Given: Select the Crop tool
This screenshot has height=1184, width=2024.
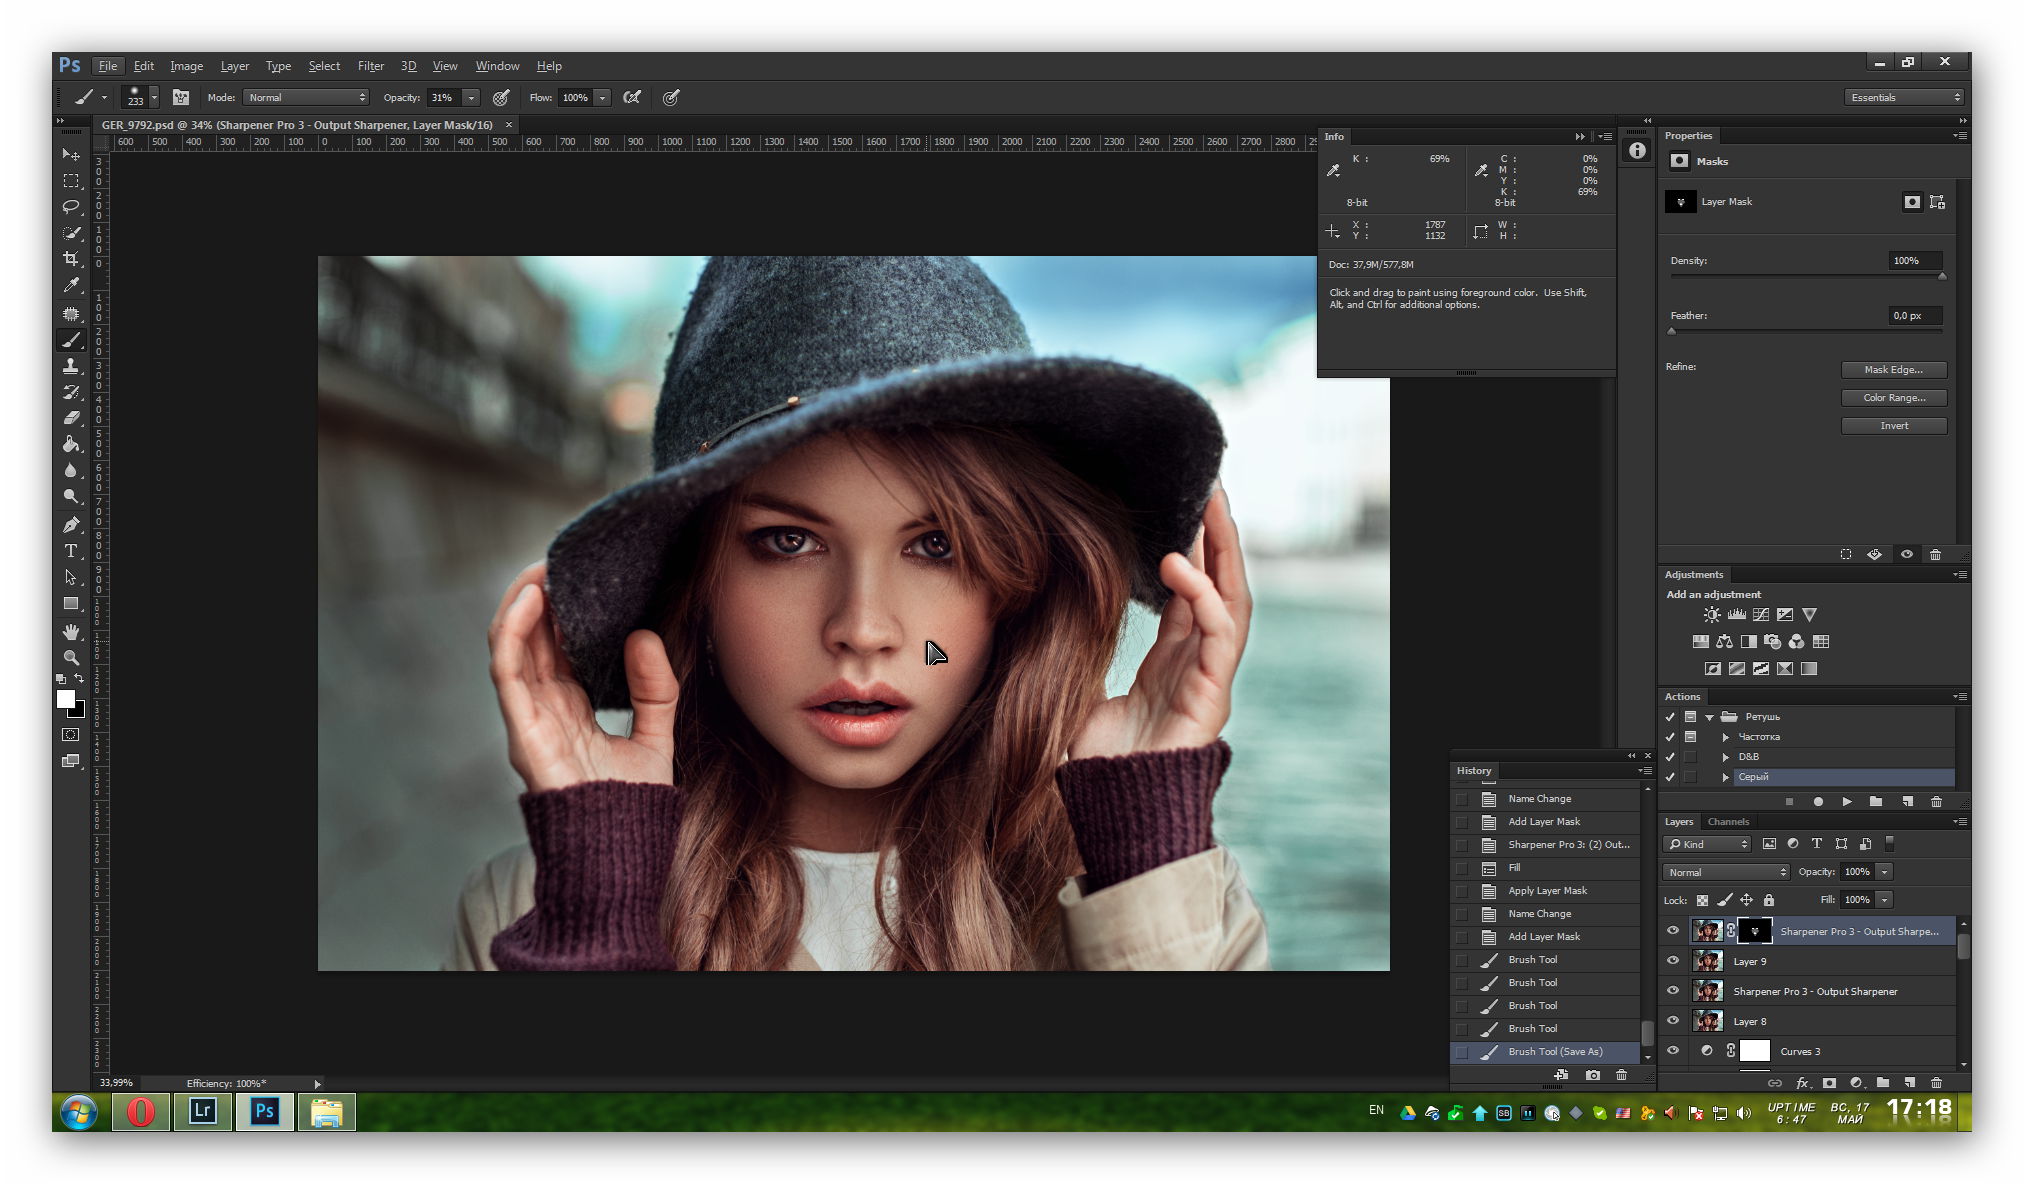Looking at the screenshot, I should click(x=71, y=259).
